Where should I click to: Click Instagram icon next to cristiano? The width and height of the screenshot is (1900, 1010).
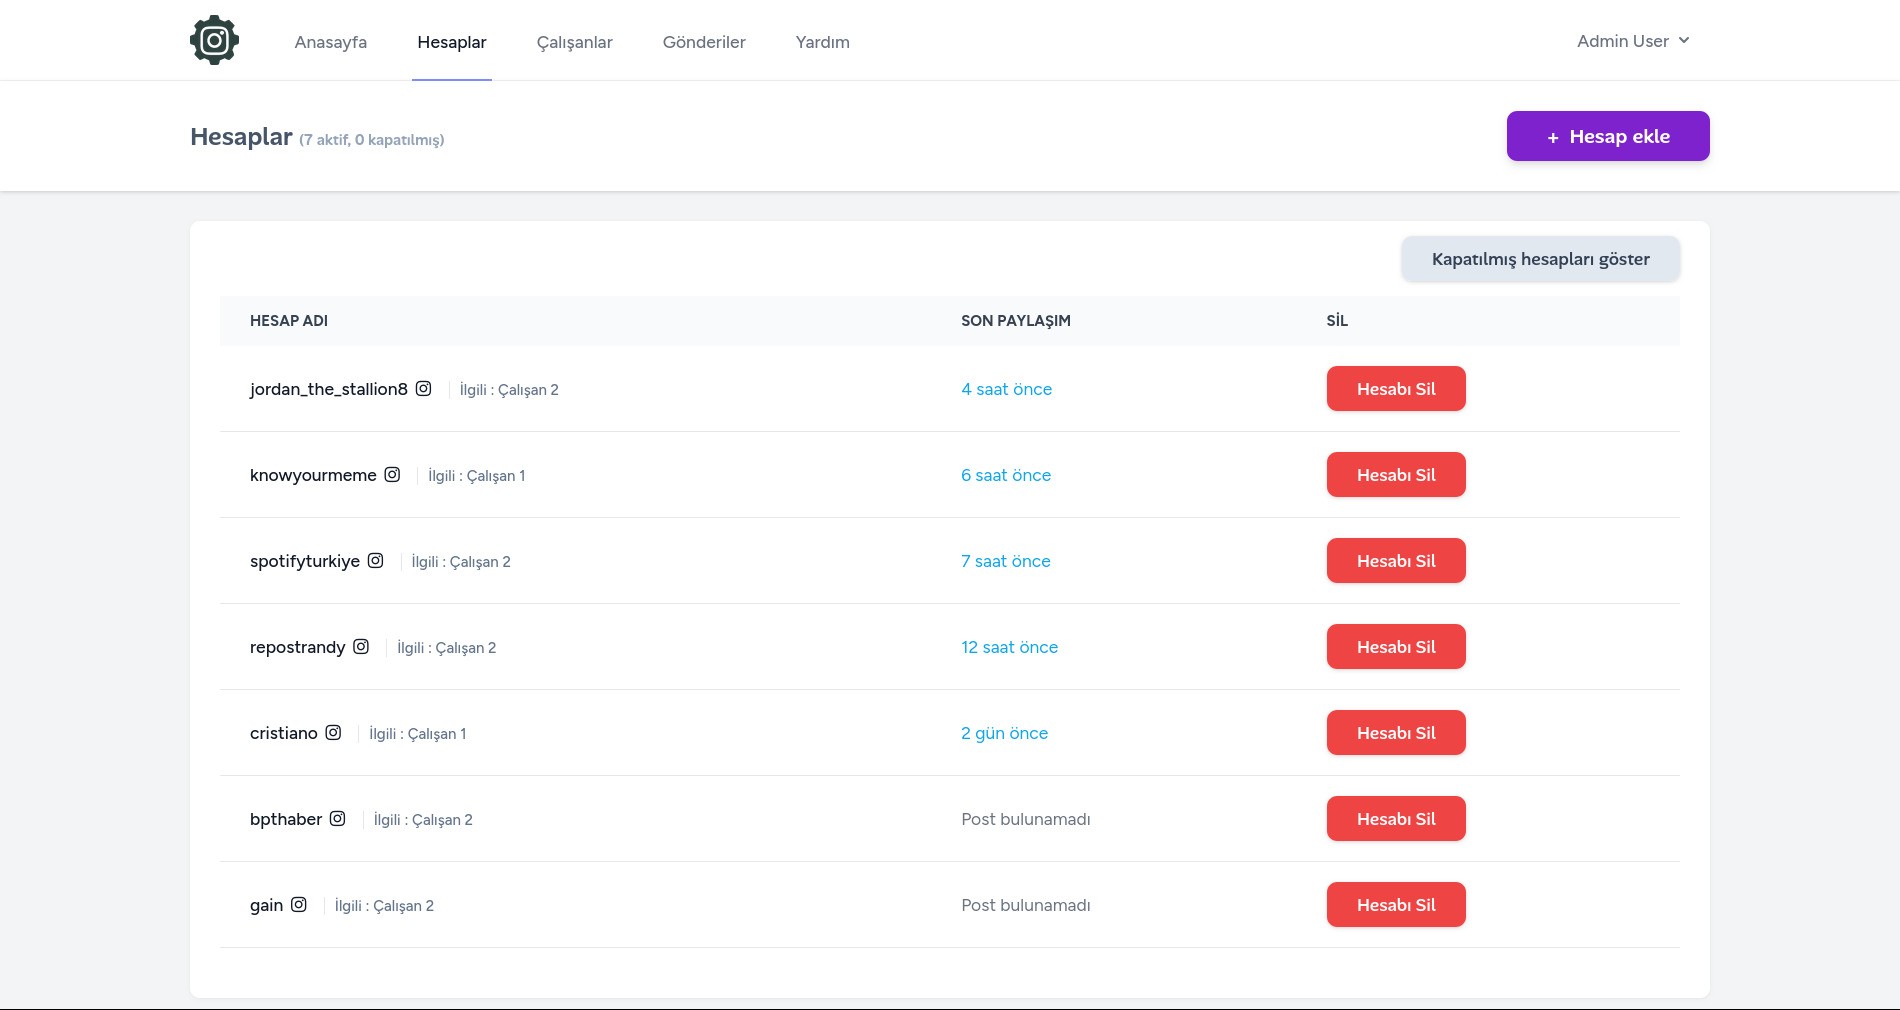click(x=334, y=732)
